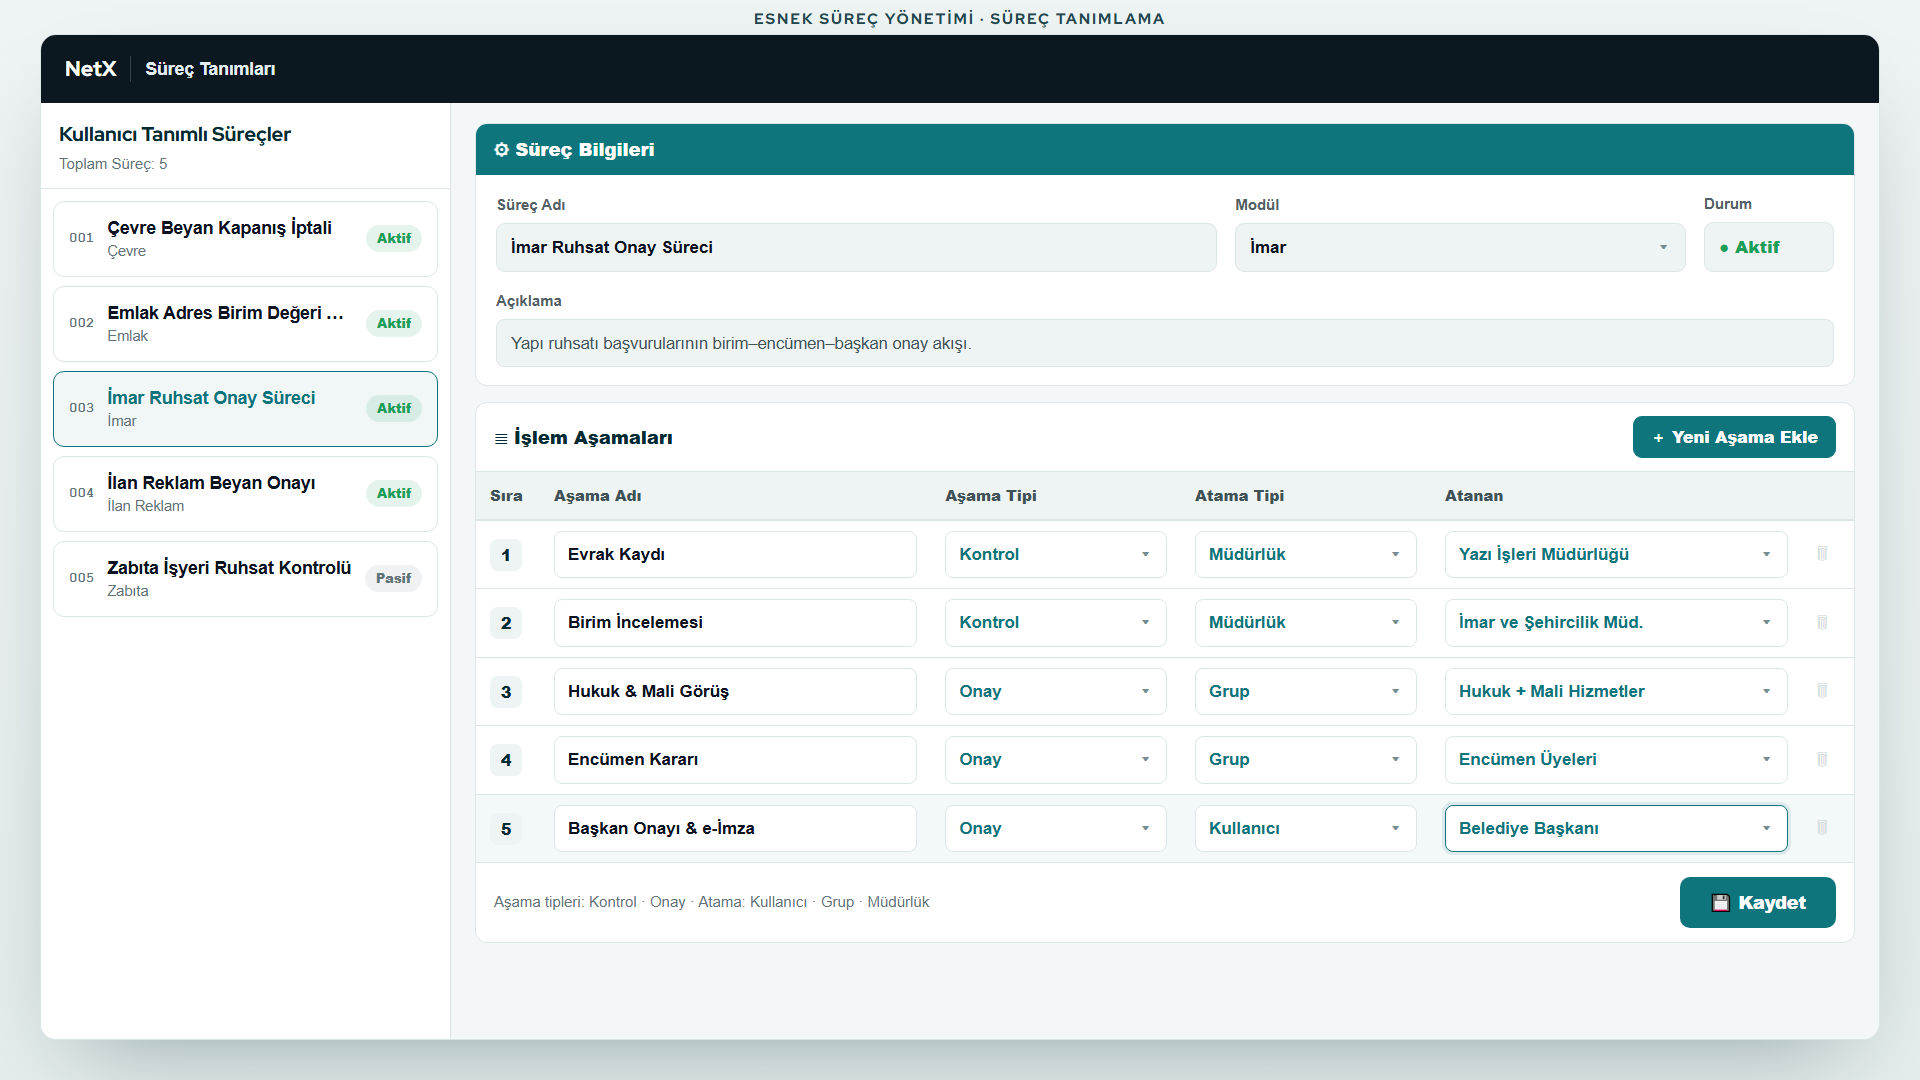Open Atama Tipi dropdown for Hukuk & Mali Görüş

(1305, 691)
